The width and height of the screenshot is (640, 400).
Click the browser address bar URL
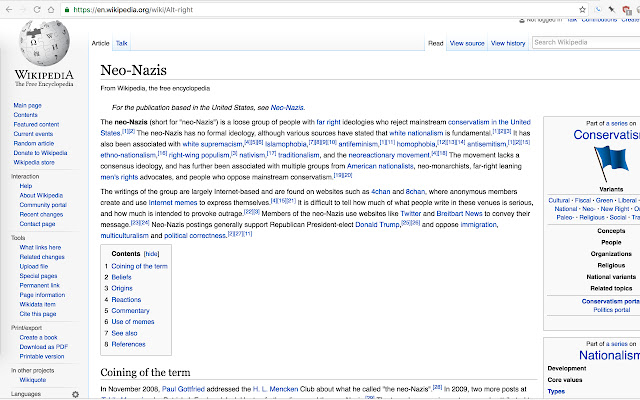point(133,9)
